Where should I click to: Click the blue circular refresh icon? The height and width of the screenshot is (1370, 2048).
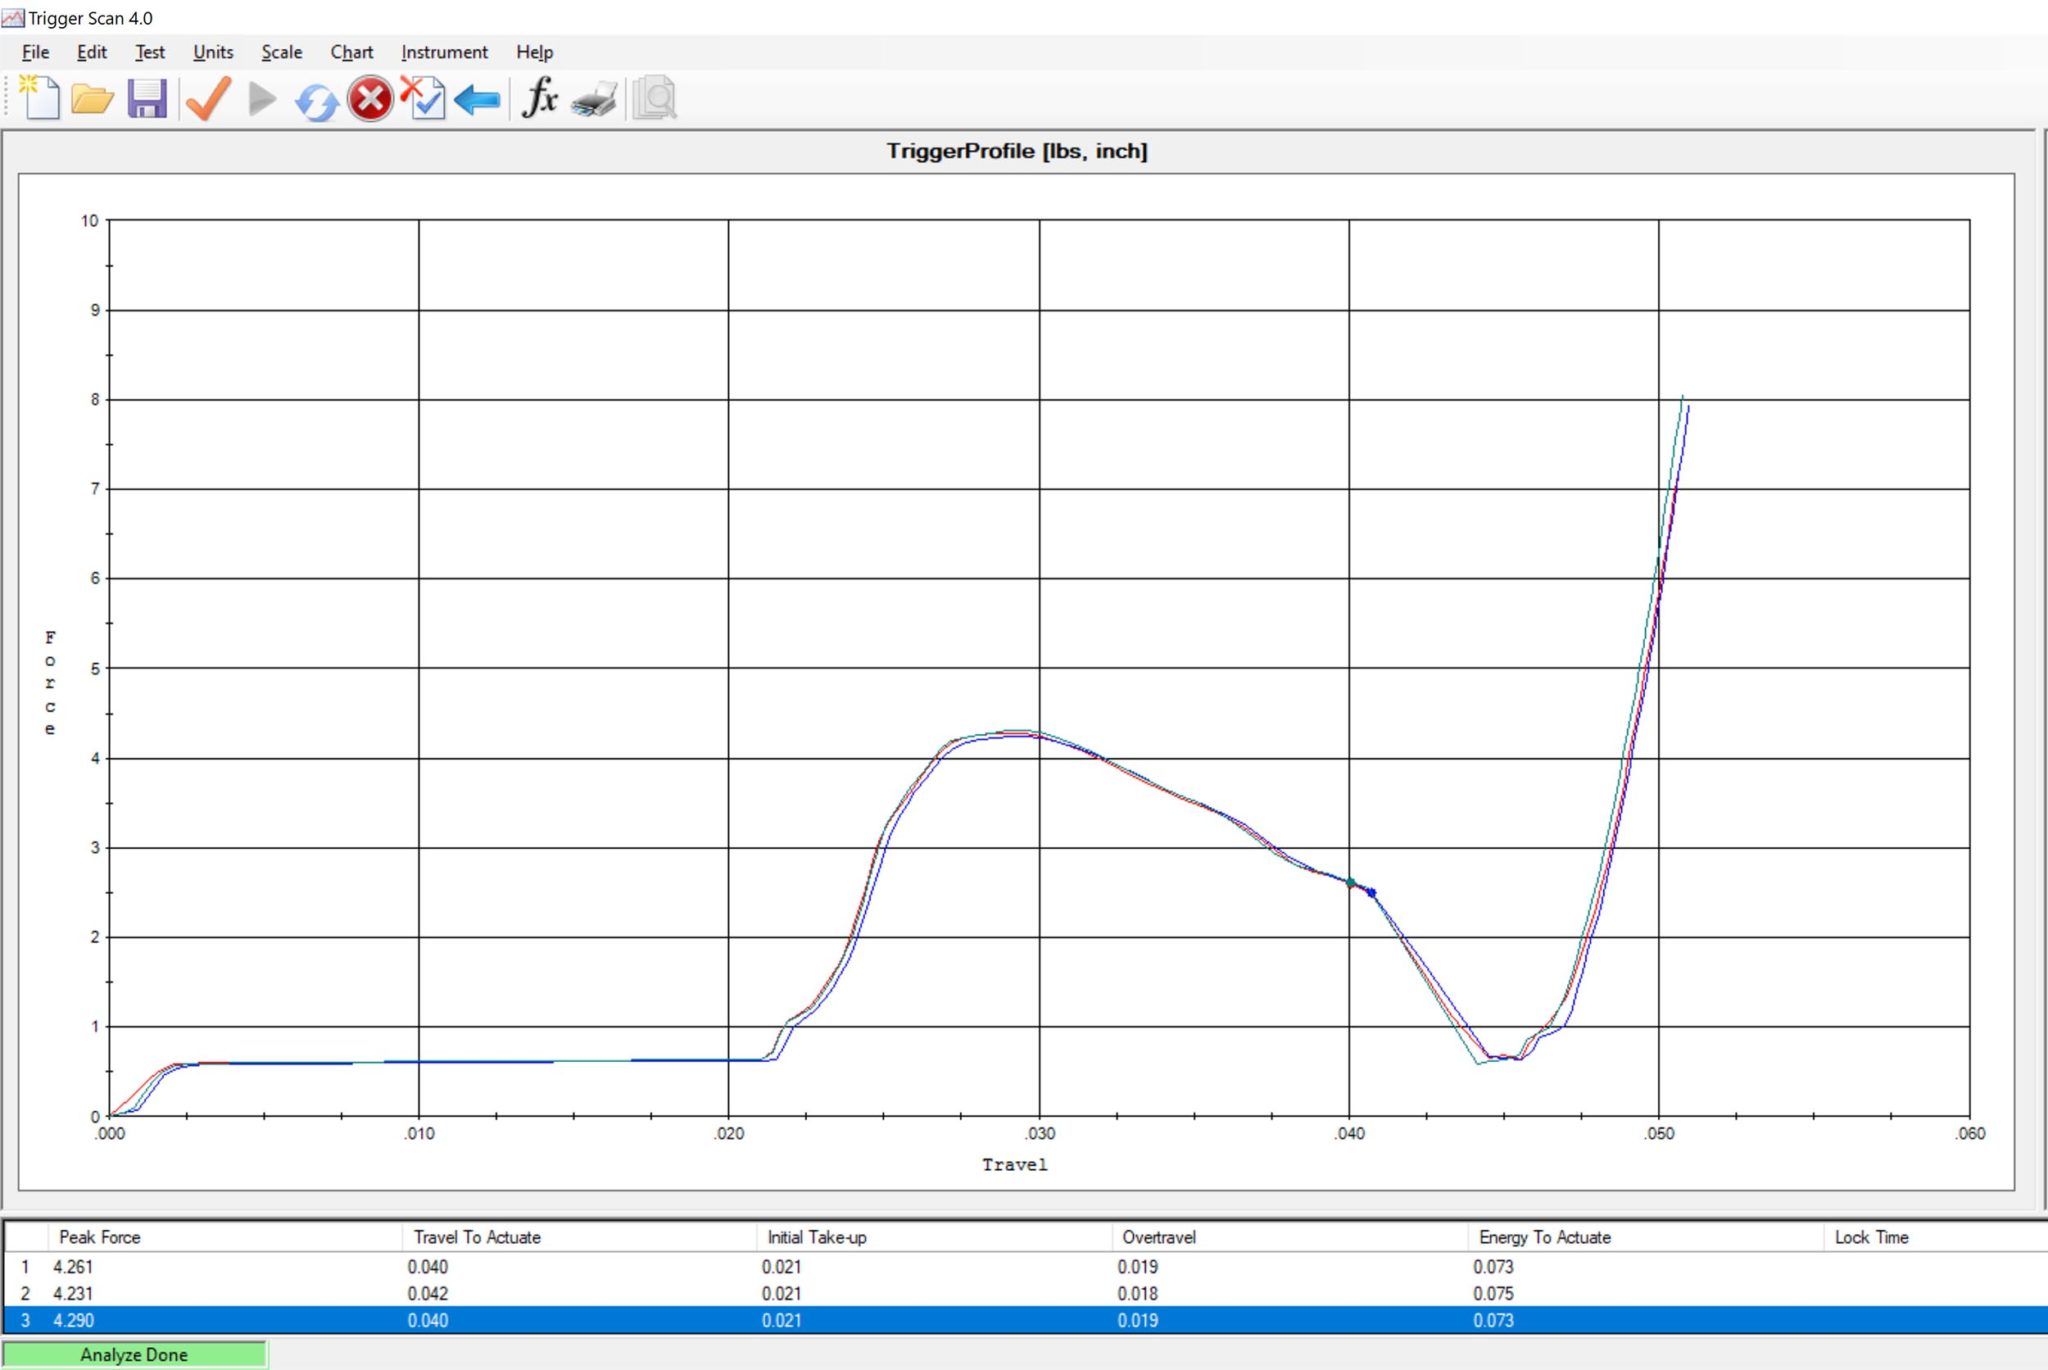tap(316, 101)
